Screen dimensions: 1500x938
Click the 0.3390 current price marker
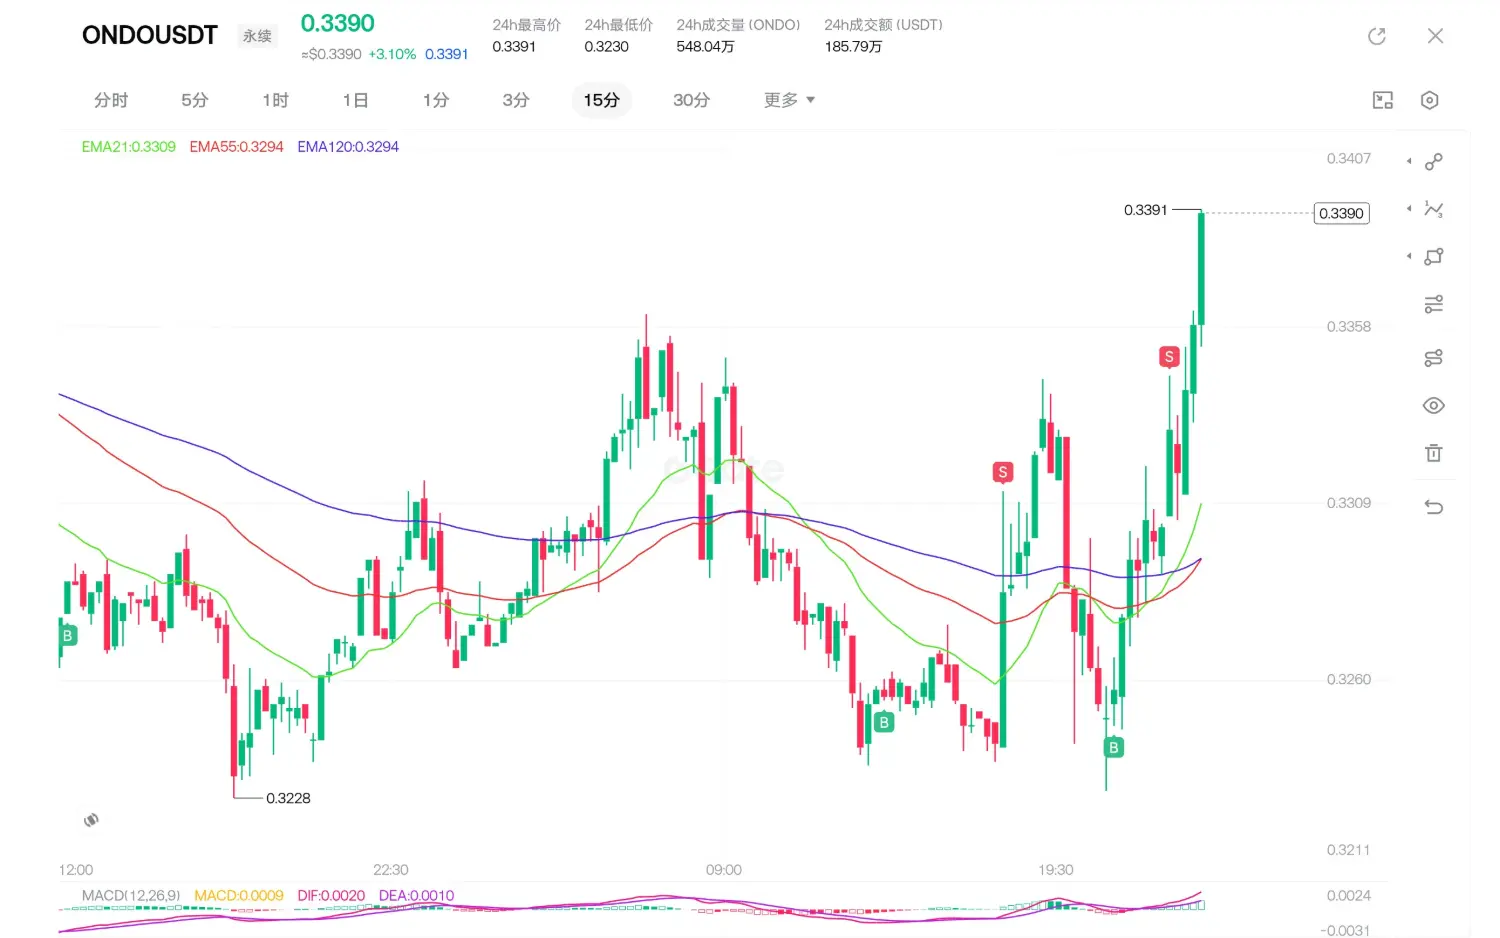click(x=1341, y=213)
